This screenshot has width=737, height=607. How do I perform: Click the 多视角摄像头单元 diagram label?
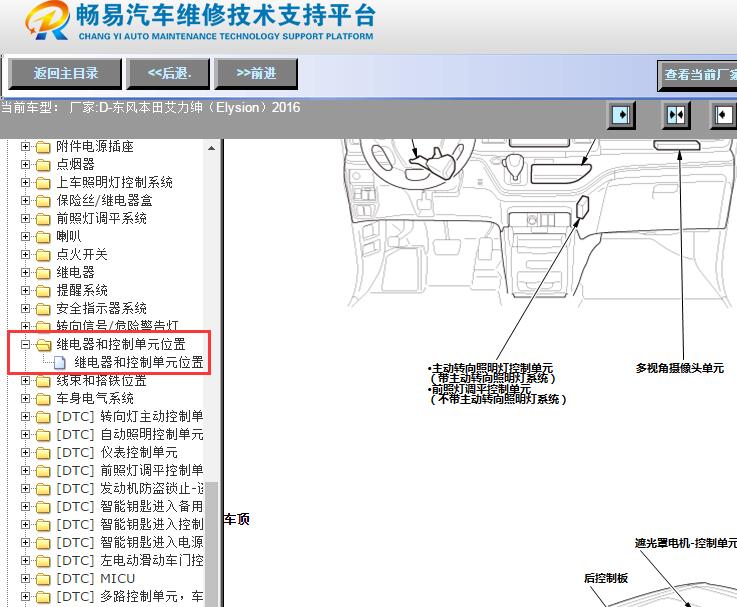(x=680, y=368)
